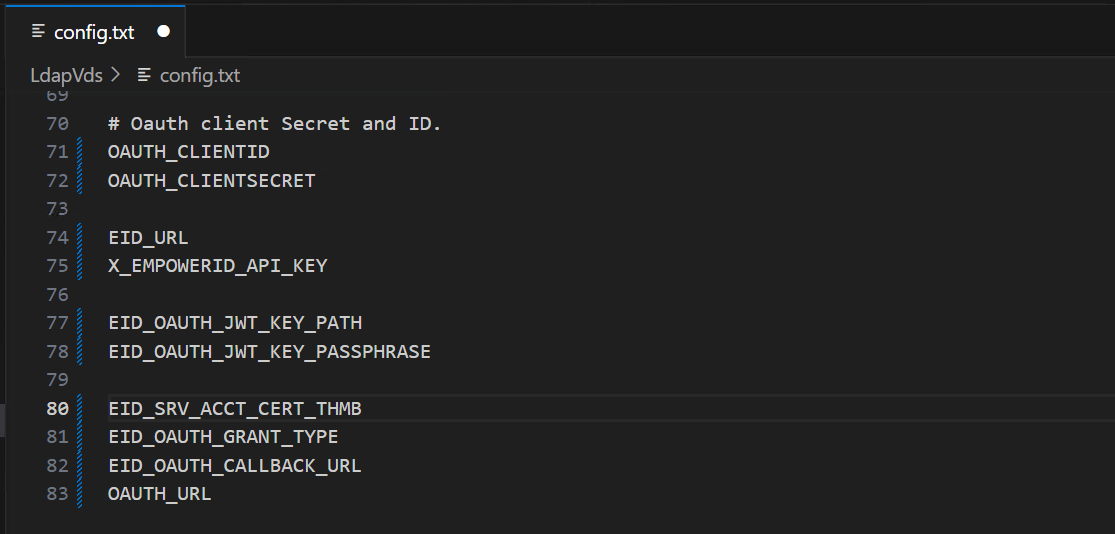Select the config.txt editor tab
1115x534 pixels.
click(94, 32)
